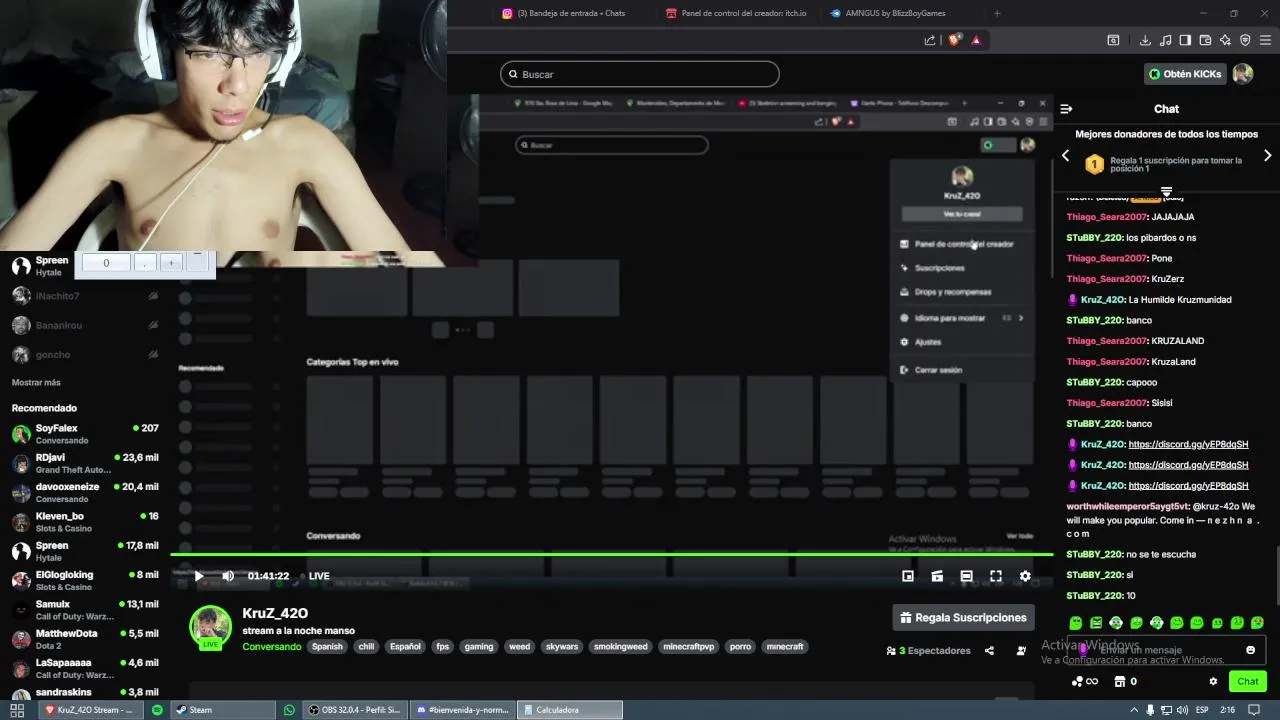
Task: Click the Buscar search field
Action: 640,74
